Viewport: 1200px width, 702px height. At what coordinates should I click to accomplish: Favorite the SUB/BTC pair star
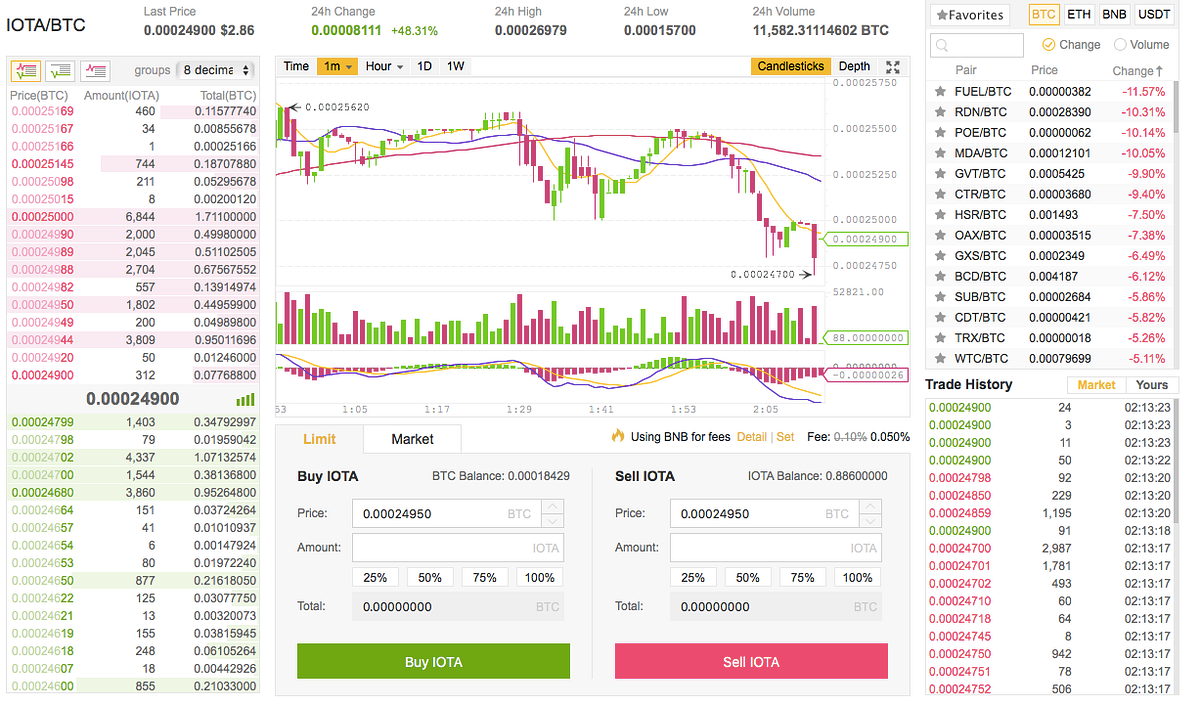click(940, 297)
